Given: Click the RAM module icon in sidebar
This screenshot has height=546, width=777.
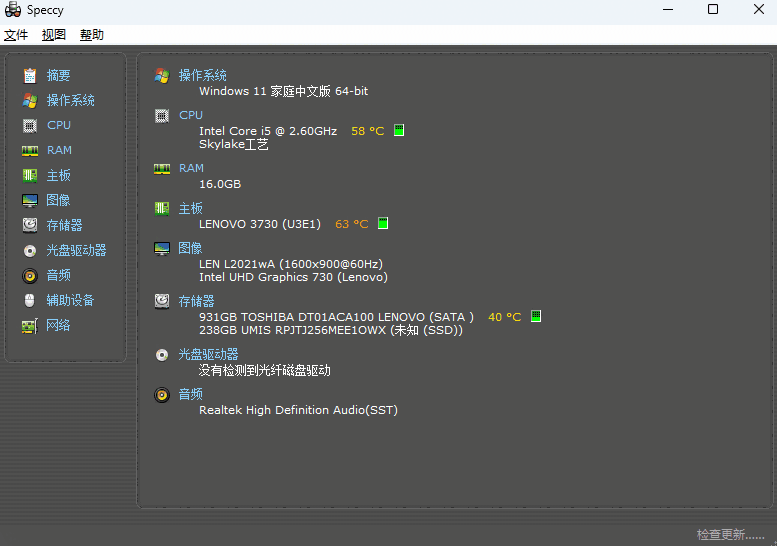Looking at the screenshot, I should coord(30,151).
